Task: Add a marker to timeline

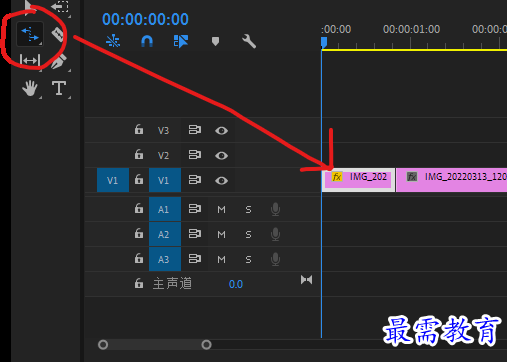Action: tap(215, 41)
